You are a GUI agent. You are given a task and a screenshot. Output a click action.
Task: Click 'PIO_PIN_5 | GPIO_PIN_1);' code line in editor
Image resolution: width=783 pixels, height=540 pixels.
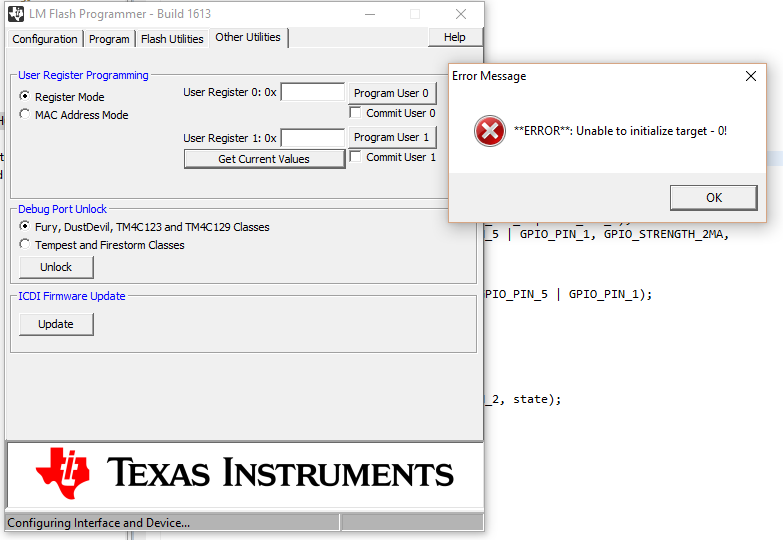pos(569,294)
